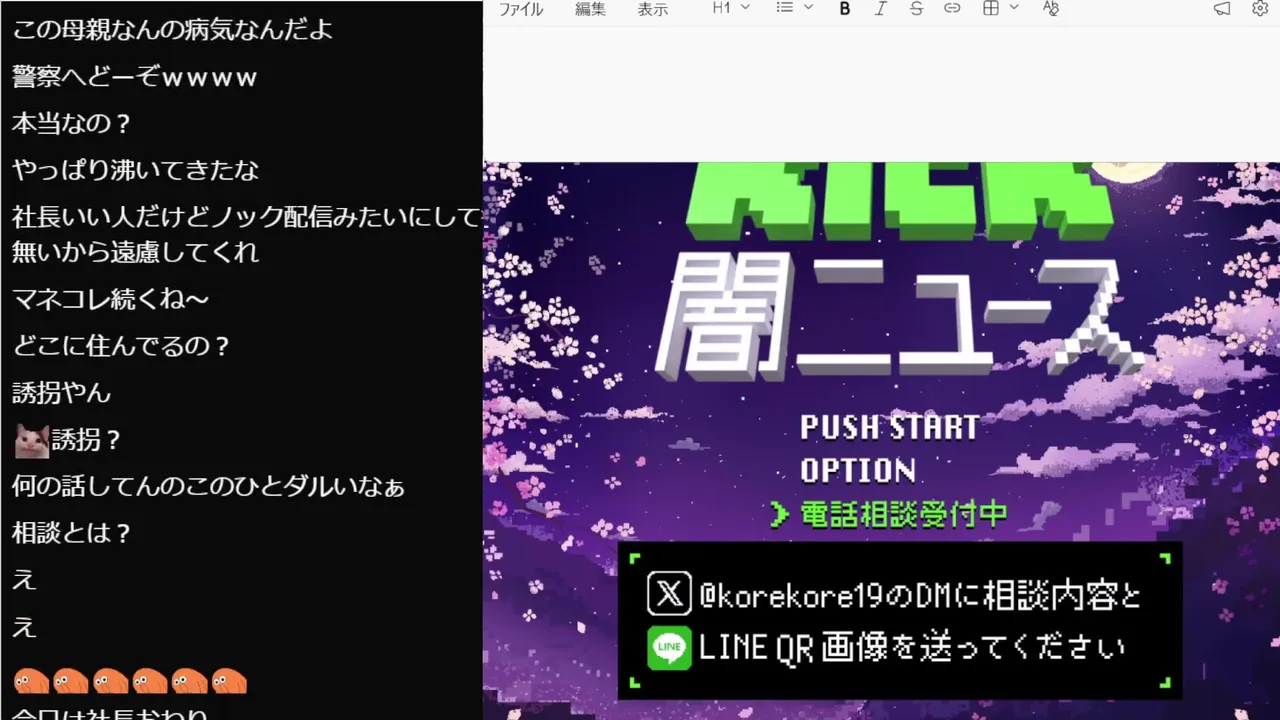1280x720 pixels.
Task: Toggle strikethrough formatting
Action: pyautogui.click(x=916, y=8)
